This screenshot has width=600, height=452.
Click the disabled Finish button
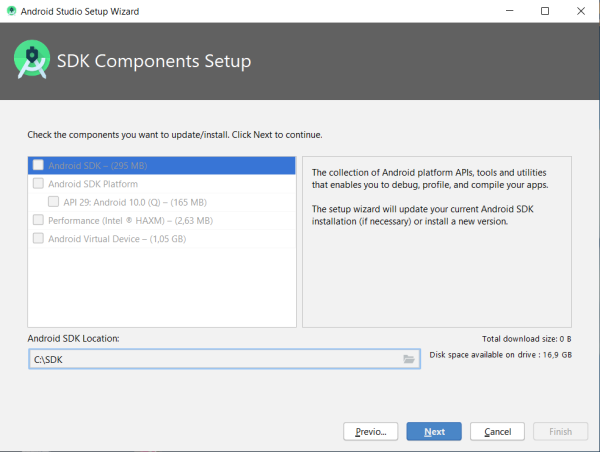pos(560,431)
